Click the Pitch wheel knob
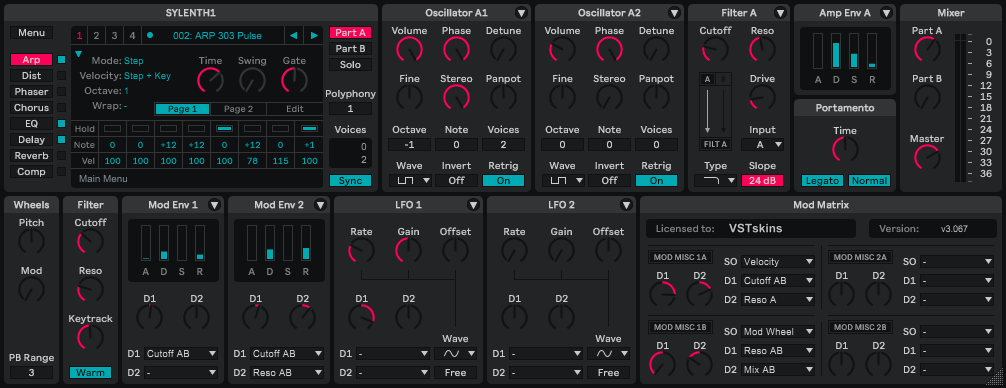Viewport: 1006px width, 388px height. click(31, 241)
